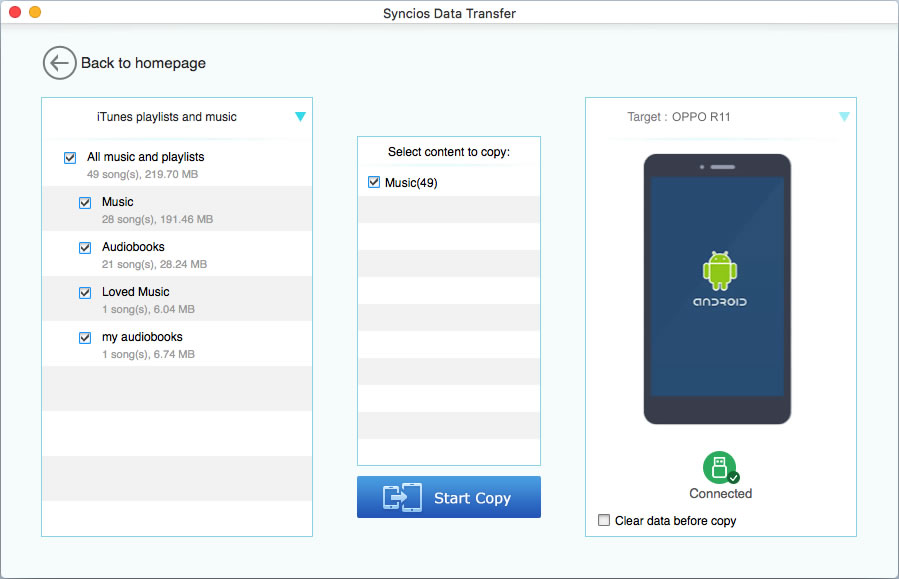Click the 'iTunes playlists and music' title
Viewport: 899px width, 579px height.
click(167, 117)
